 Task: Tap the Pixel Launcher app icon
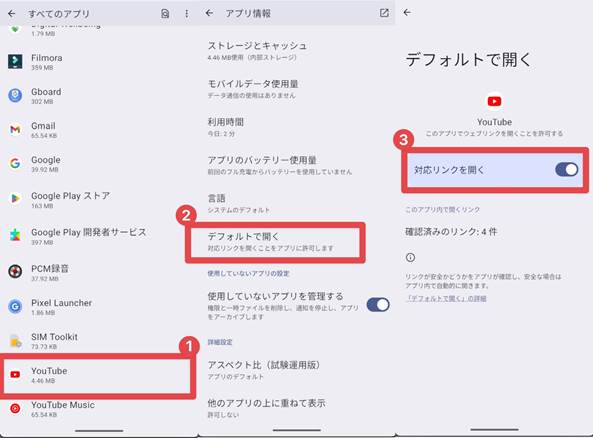[x=15, y=306]
